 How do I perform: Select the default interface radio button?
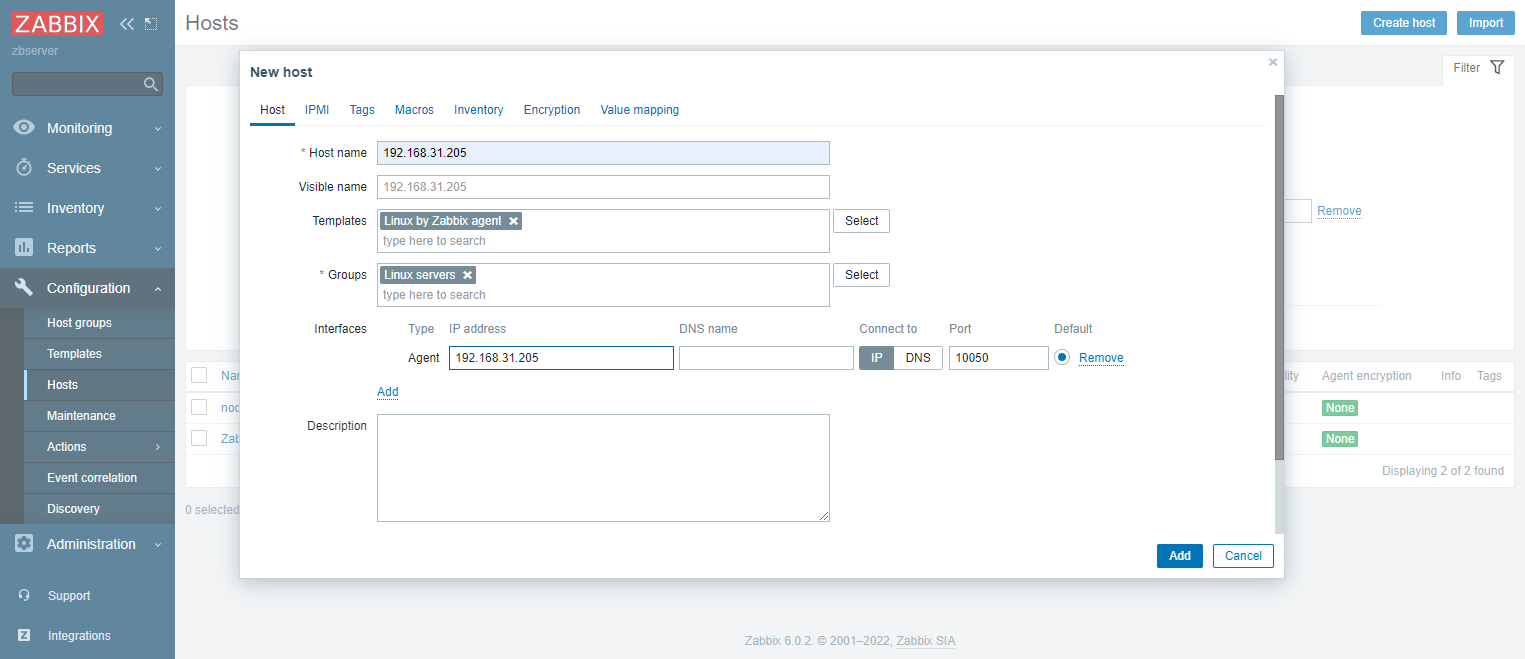pos(1062,358)
